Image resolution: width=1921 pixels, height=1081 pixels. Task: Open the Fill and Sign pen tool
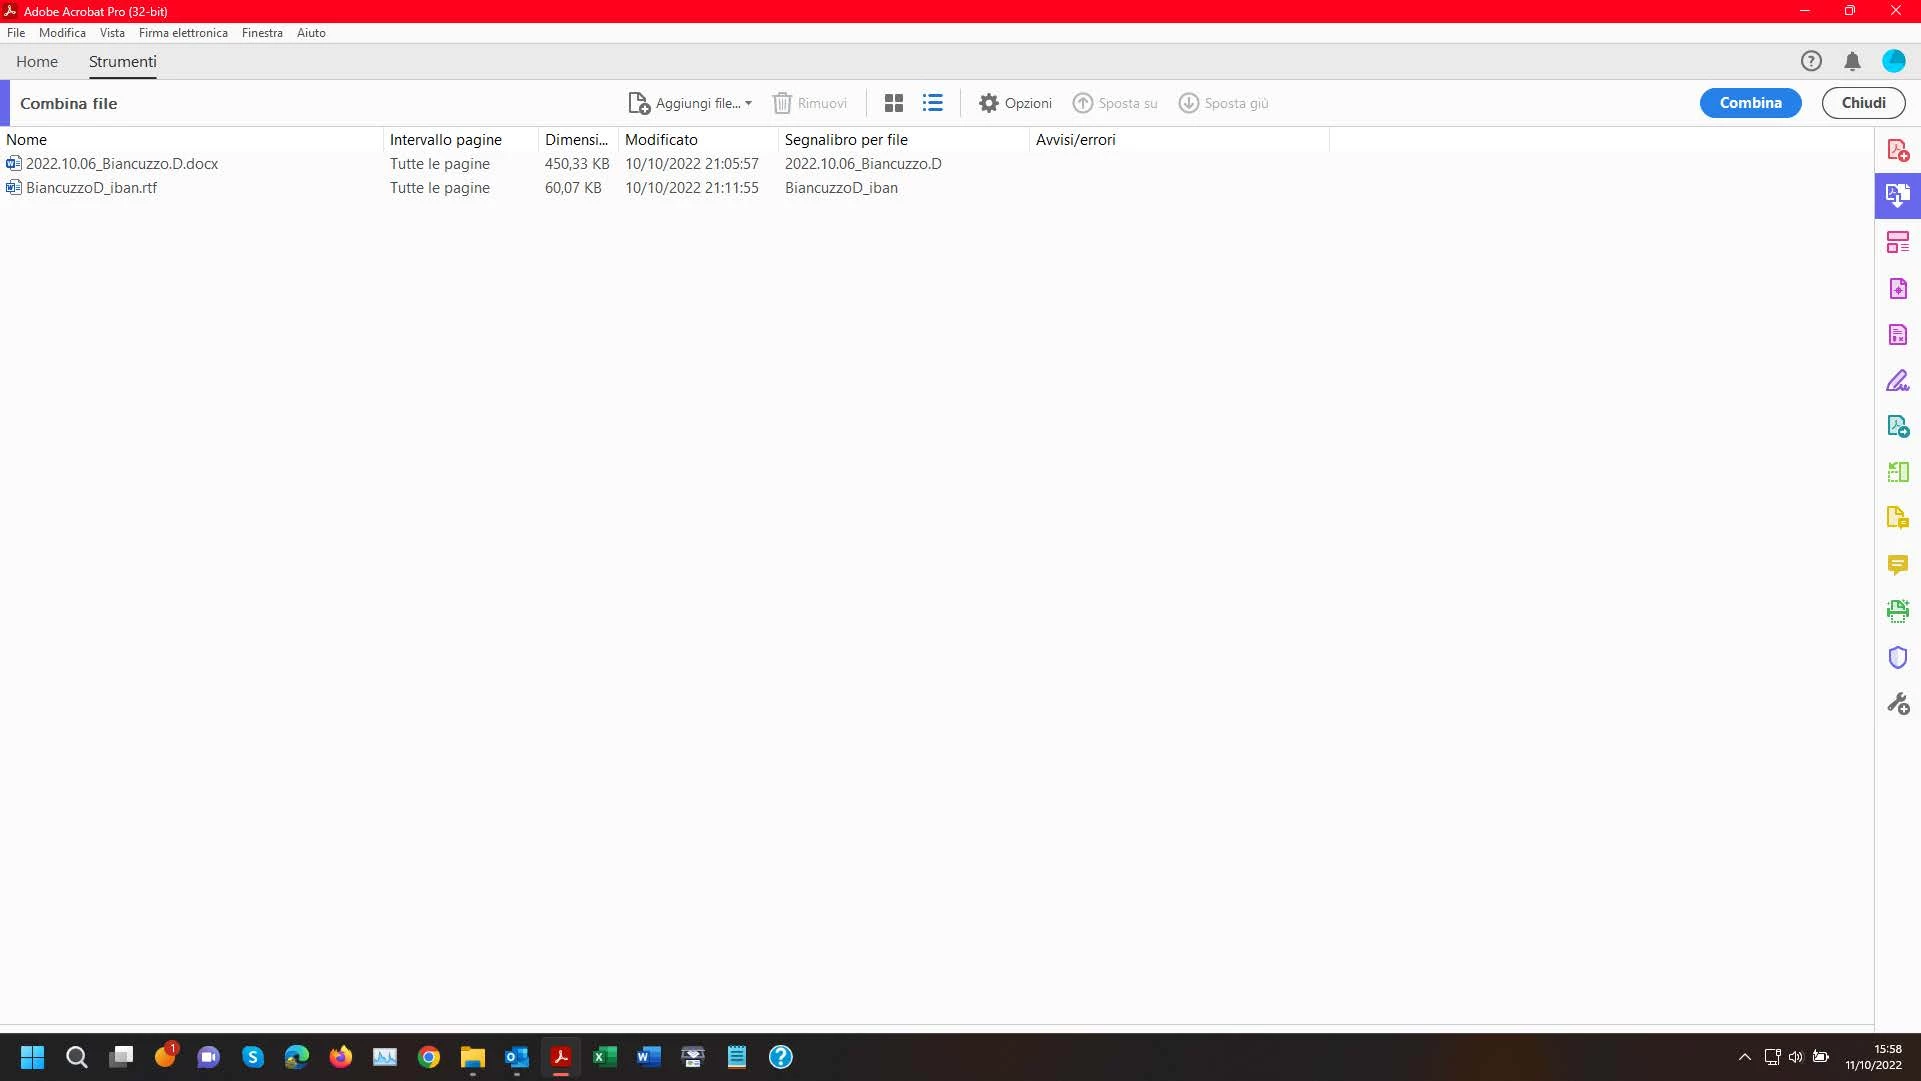[x=1897, y=381]
